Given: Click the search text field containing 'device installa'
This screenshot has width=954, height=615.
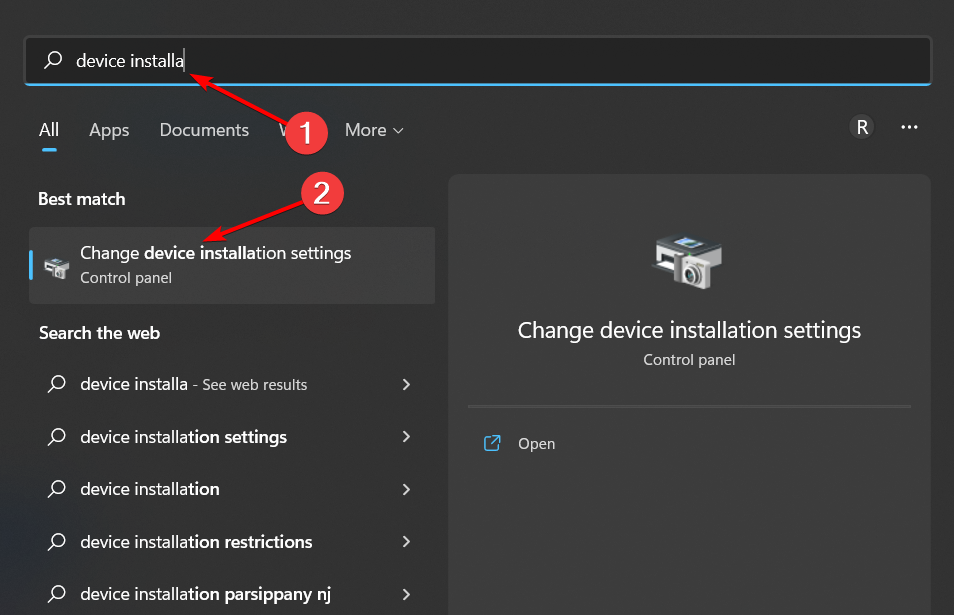Looking at the screenshot, I should tap(478, 60).
